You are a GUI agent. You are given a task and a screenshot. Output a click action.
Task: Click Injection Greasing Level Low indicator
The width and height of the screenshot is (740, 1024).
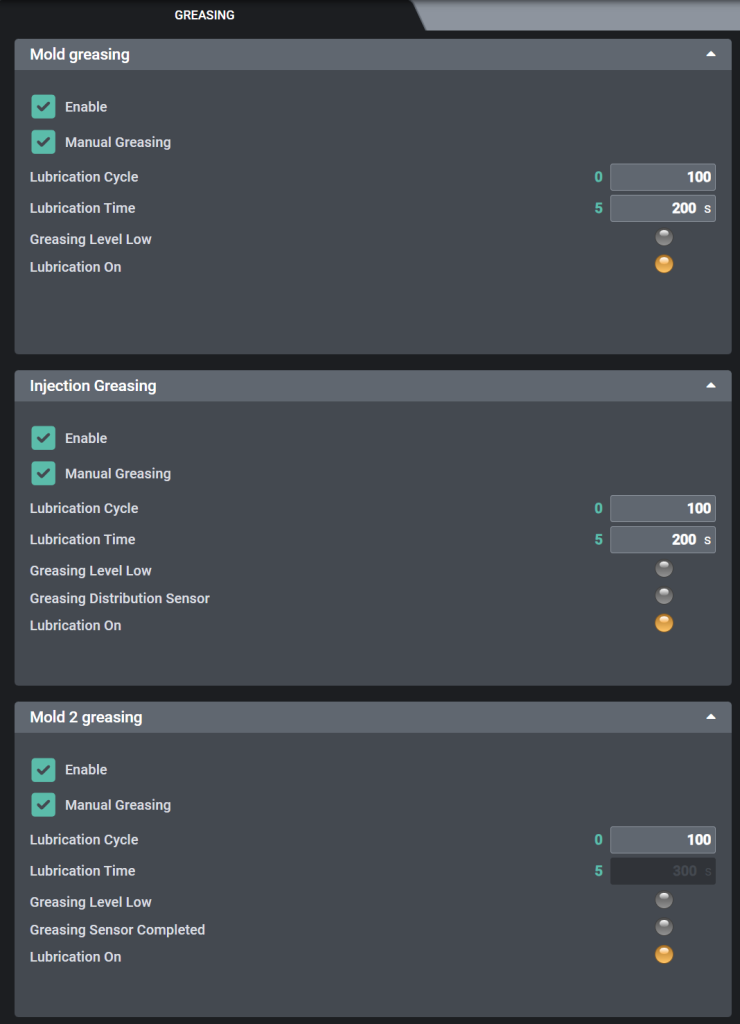[x=664, y=569]
